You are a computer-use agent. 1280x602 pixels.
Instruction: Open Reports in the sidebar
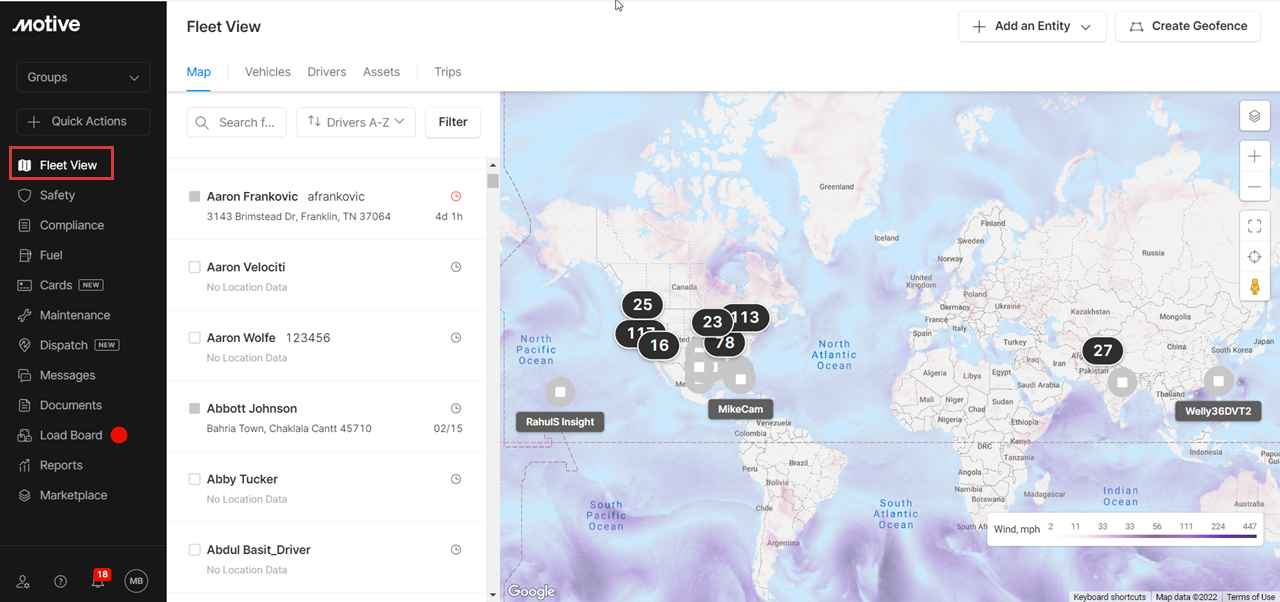pyautogui.click(x=61, y=465)
